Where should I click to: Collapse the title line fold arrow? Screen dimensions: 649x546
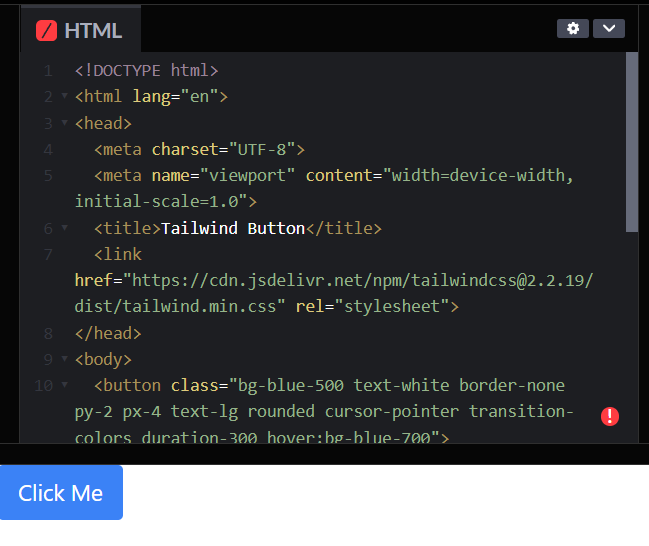pyautogui.click(x=65, y=228)
